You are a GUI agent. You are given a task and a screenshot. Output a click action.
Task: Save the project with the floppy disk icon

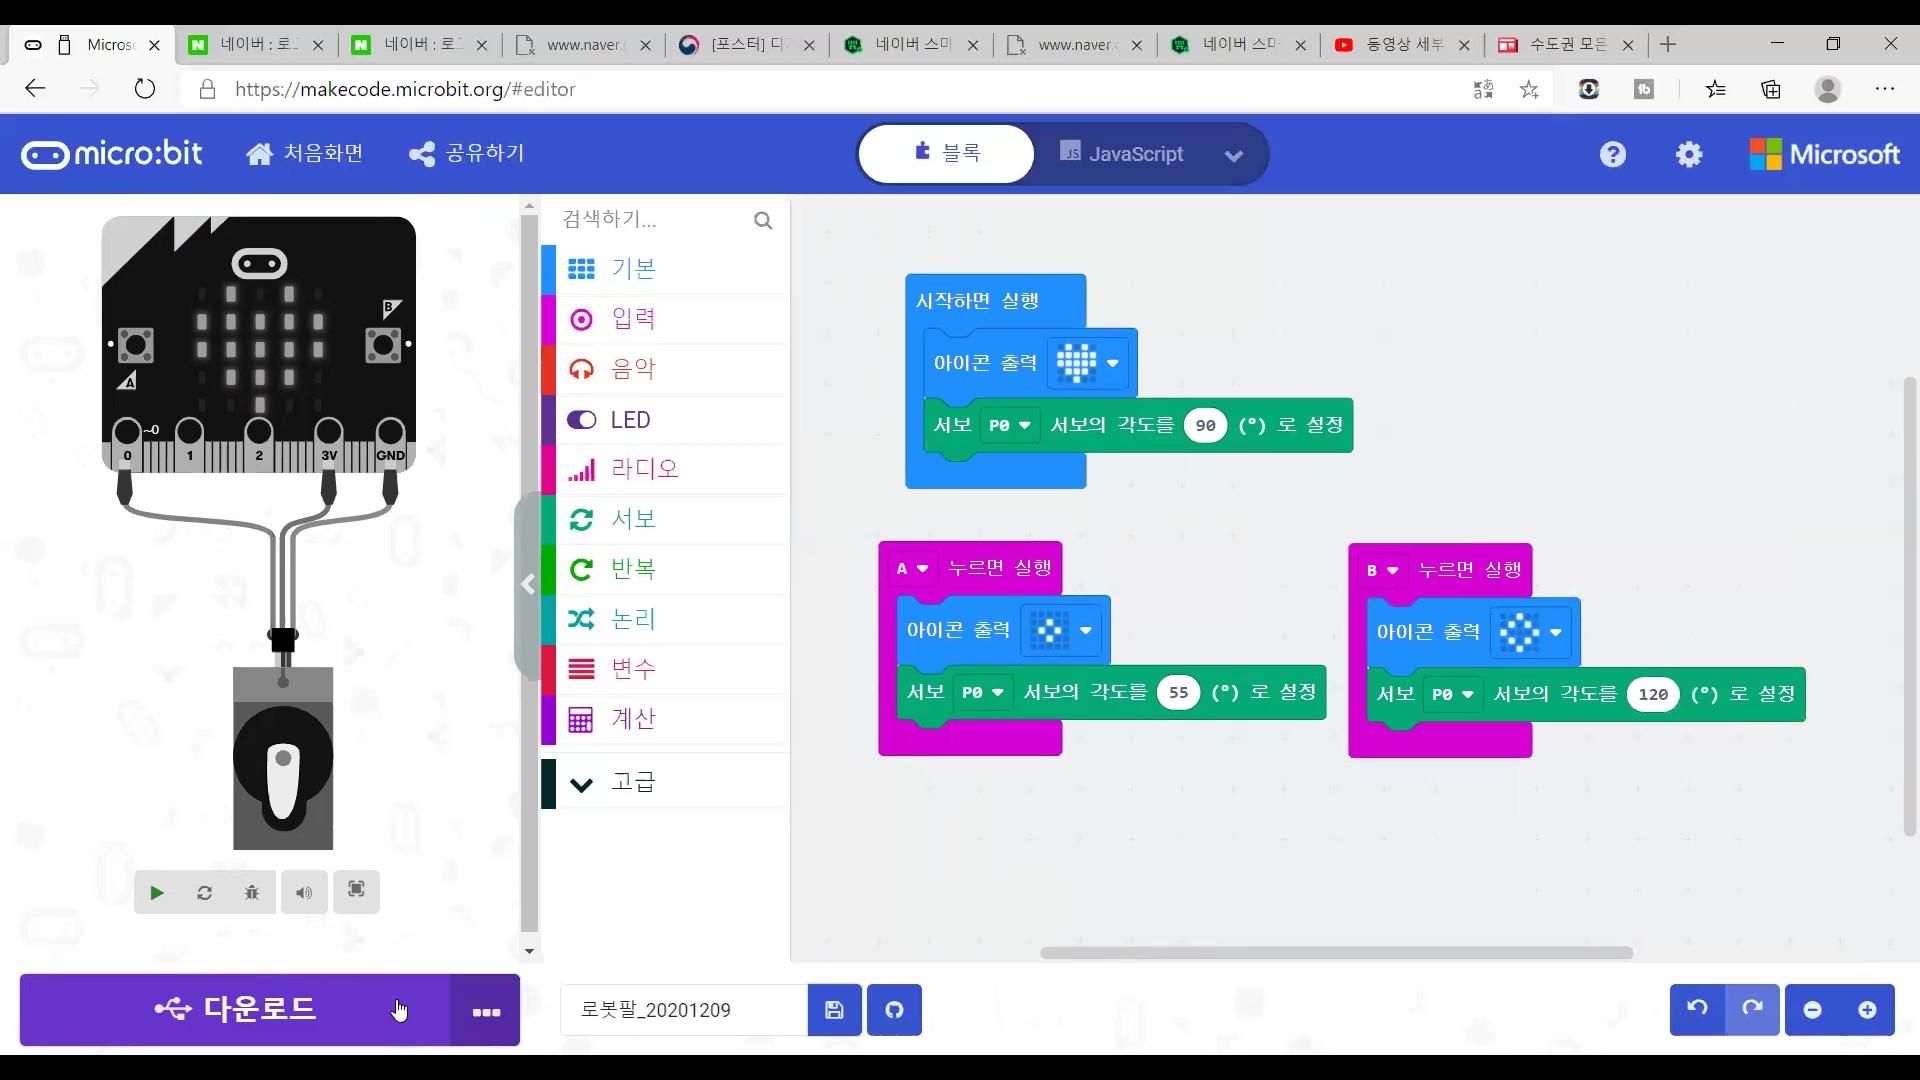[x=833, y=1010]
